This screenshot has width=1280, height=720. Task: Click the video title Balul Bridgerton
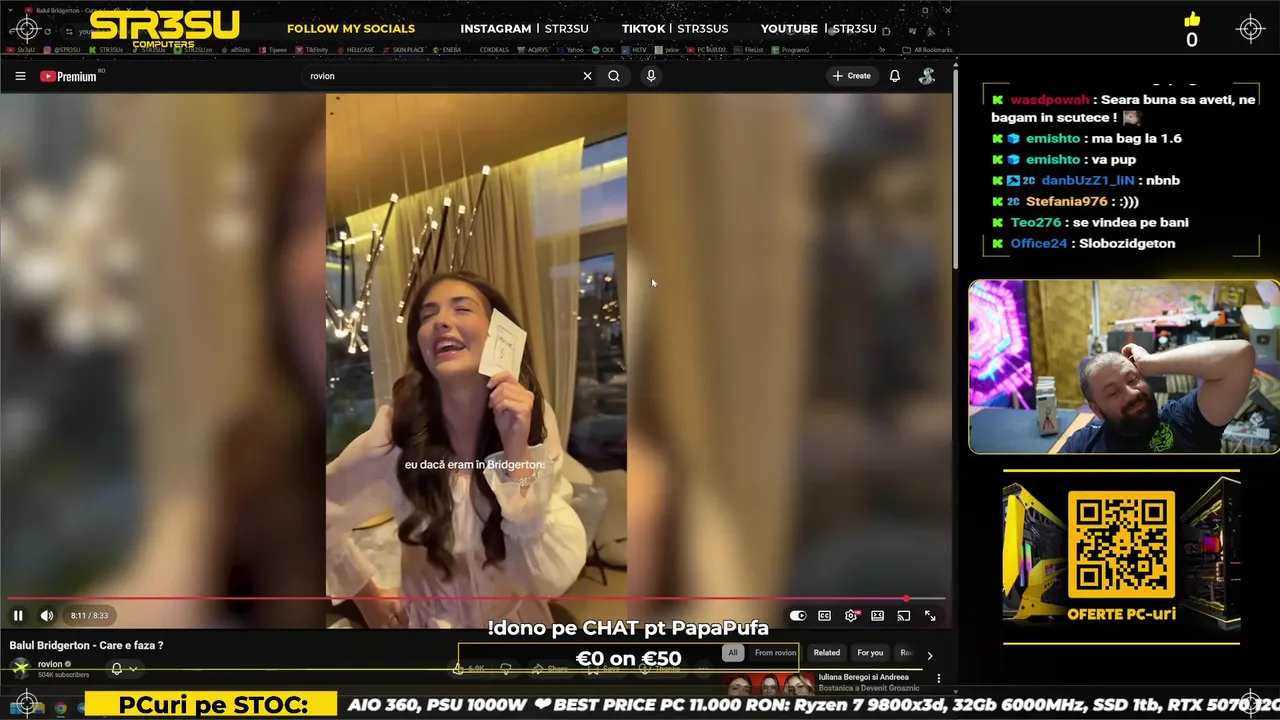pyautogui.click(x=86, y=646)
